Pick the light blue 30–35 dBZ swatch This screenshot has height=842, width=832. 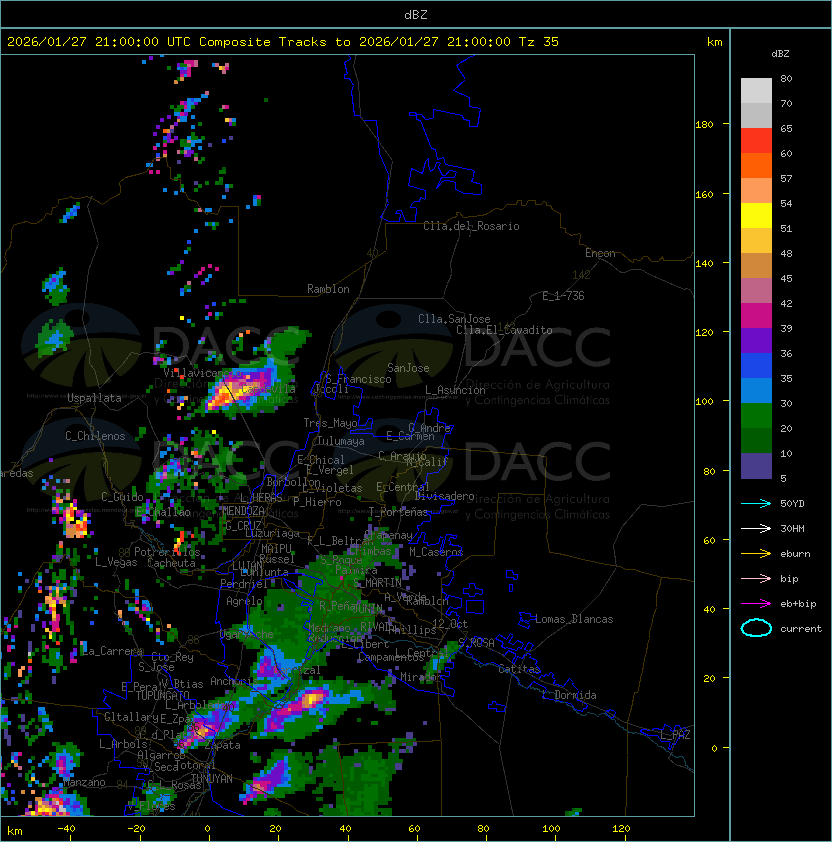(756, 390)
